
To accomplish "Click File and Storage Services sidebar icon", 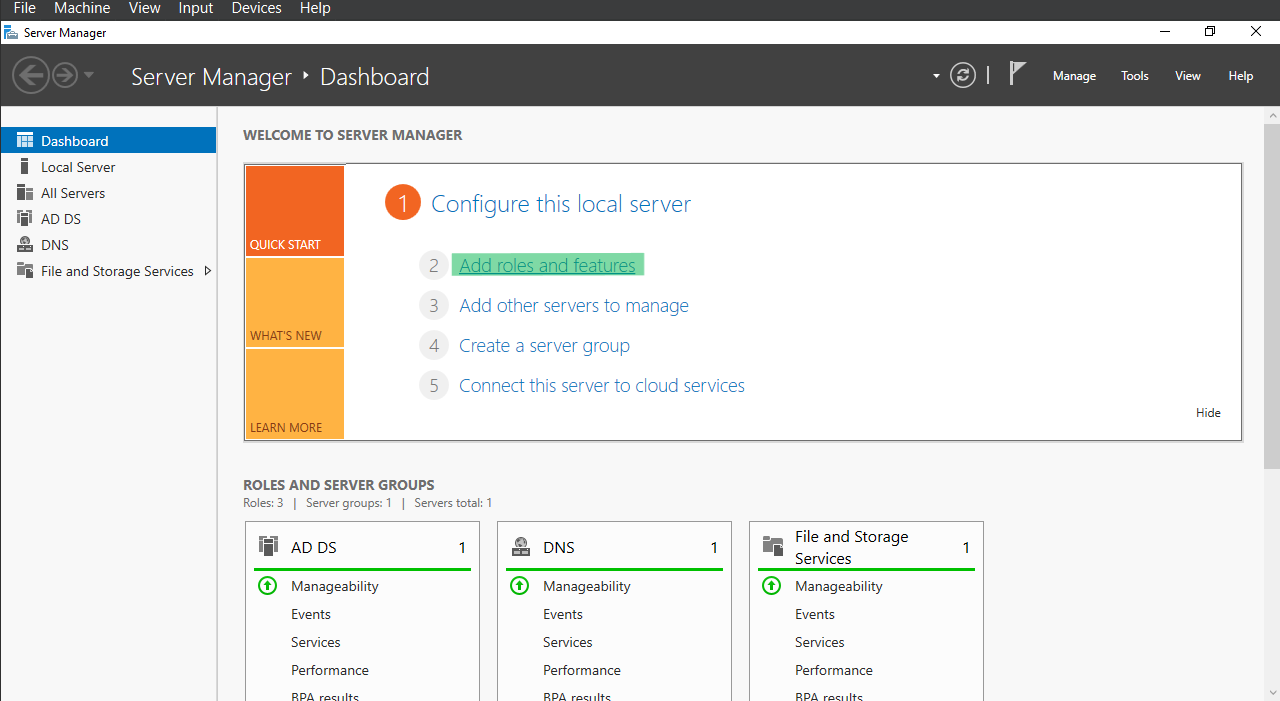I will (x=25, y=271).
